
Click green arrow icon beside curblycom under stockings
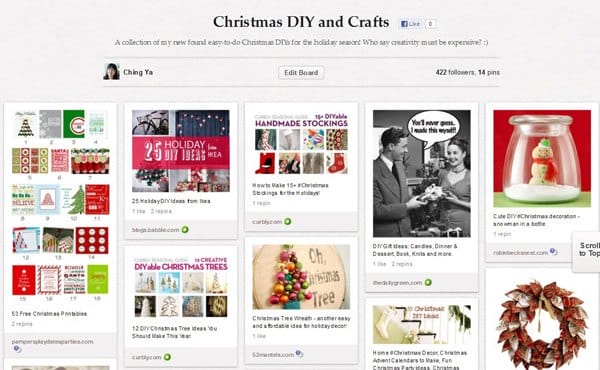(287, 221)
